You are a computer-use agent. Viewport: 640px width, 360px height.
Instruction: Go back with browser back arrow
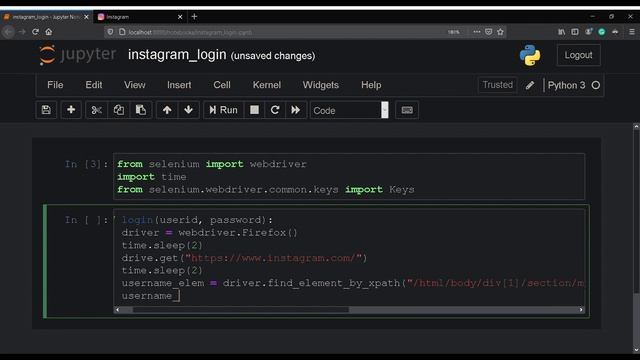click(x=9, y=32)
